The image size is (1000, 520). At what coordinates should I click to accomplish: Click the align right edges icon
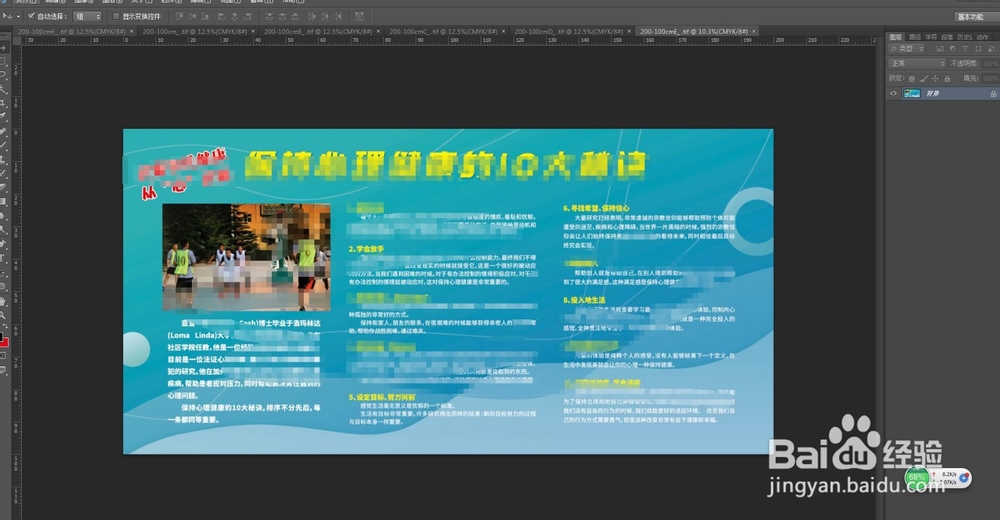[x=247, y=16]
